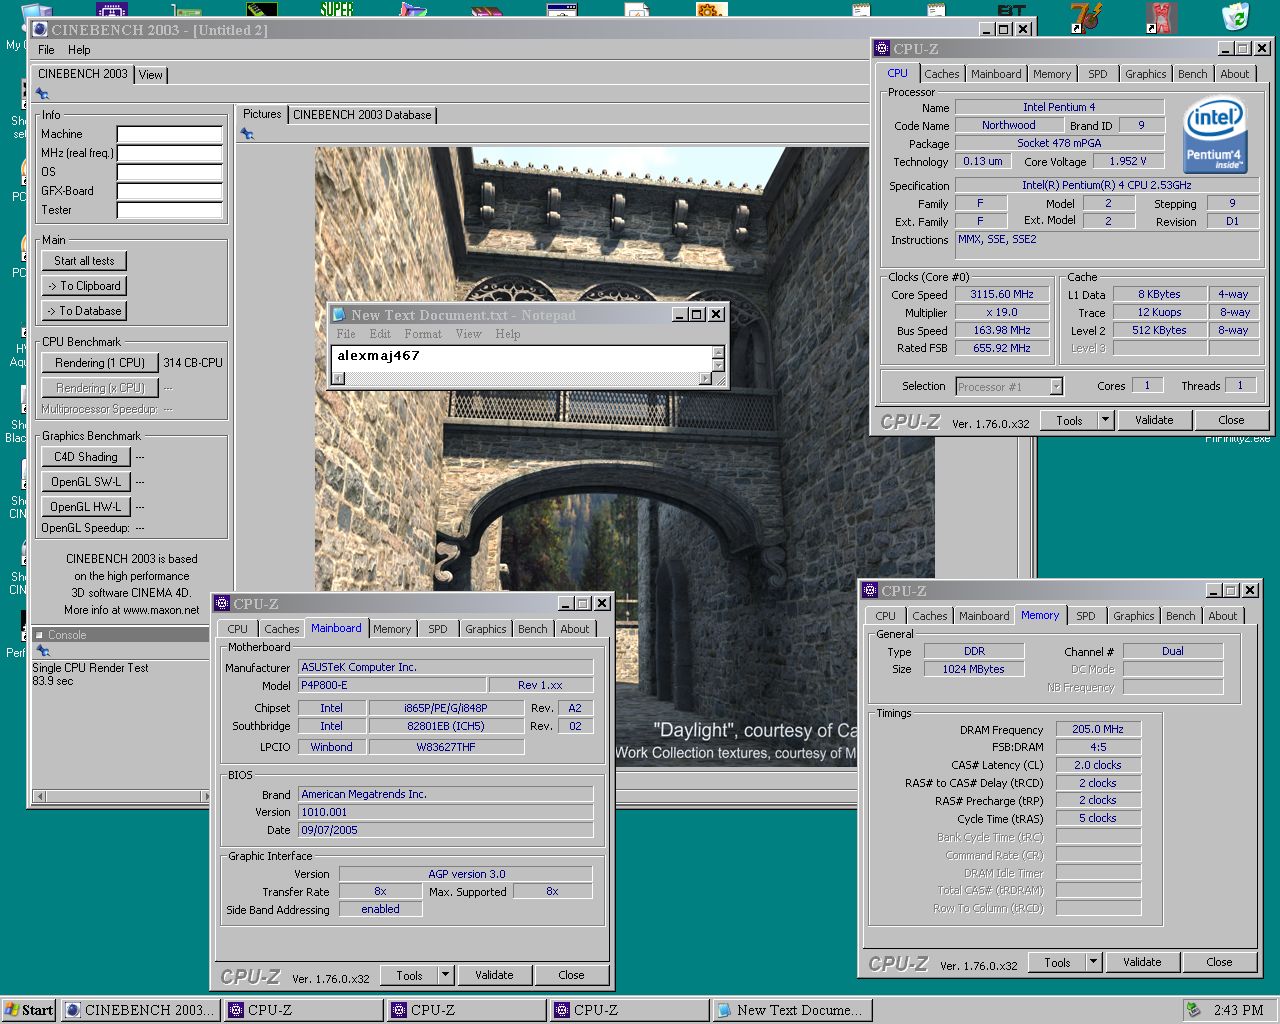Expand the Tools dropdown arrow in CPU-Z CPU window
1280x1024 pixels.
point(1106,420)
